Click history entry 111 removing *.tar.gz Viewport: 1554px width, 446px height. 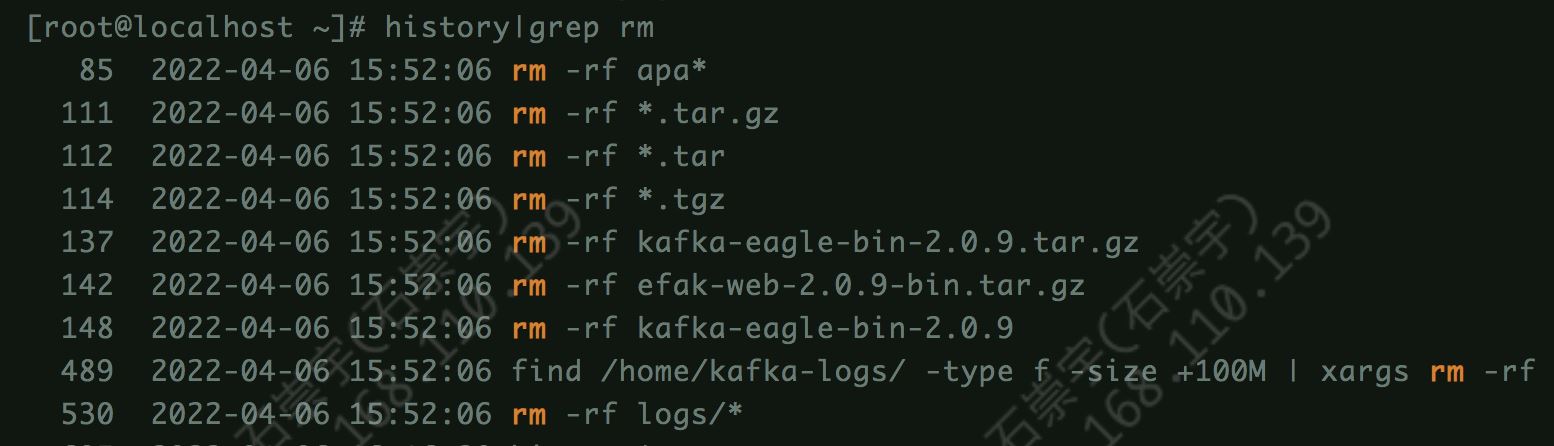point(420,113)
